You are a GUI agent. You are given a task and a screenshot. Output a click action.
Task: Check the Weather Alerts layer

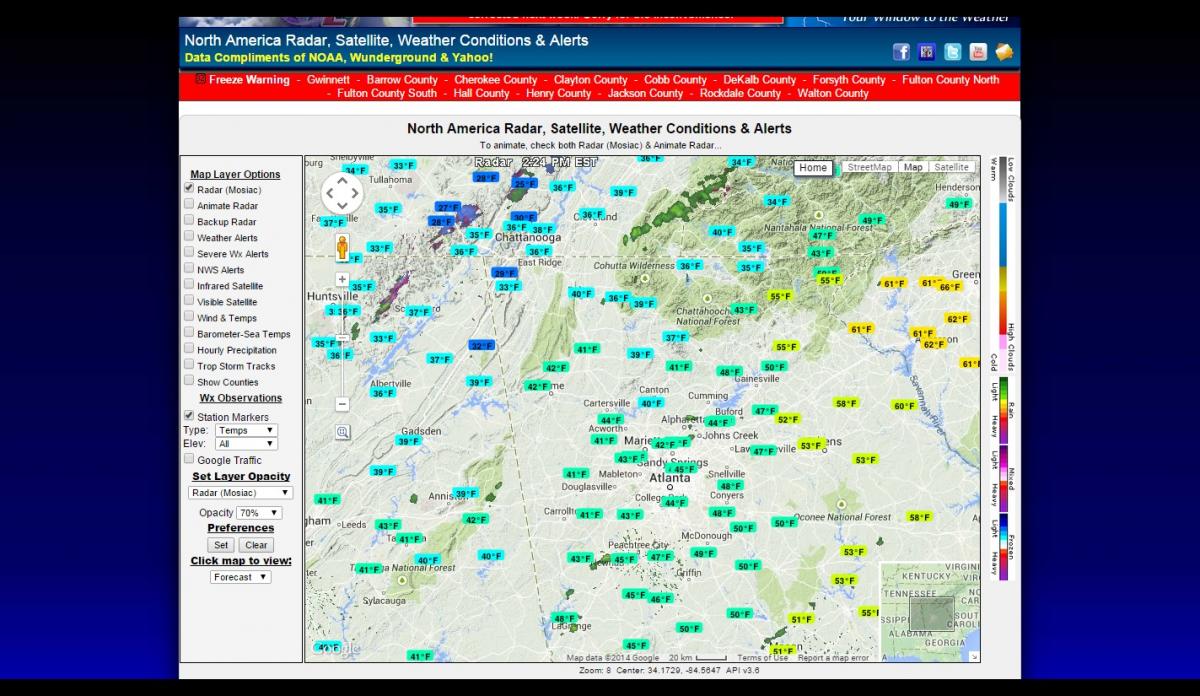click(x=189, y=236)
